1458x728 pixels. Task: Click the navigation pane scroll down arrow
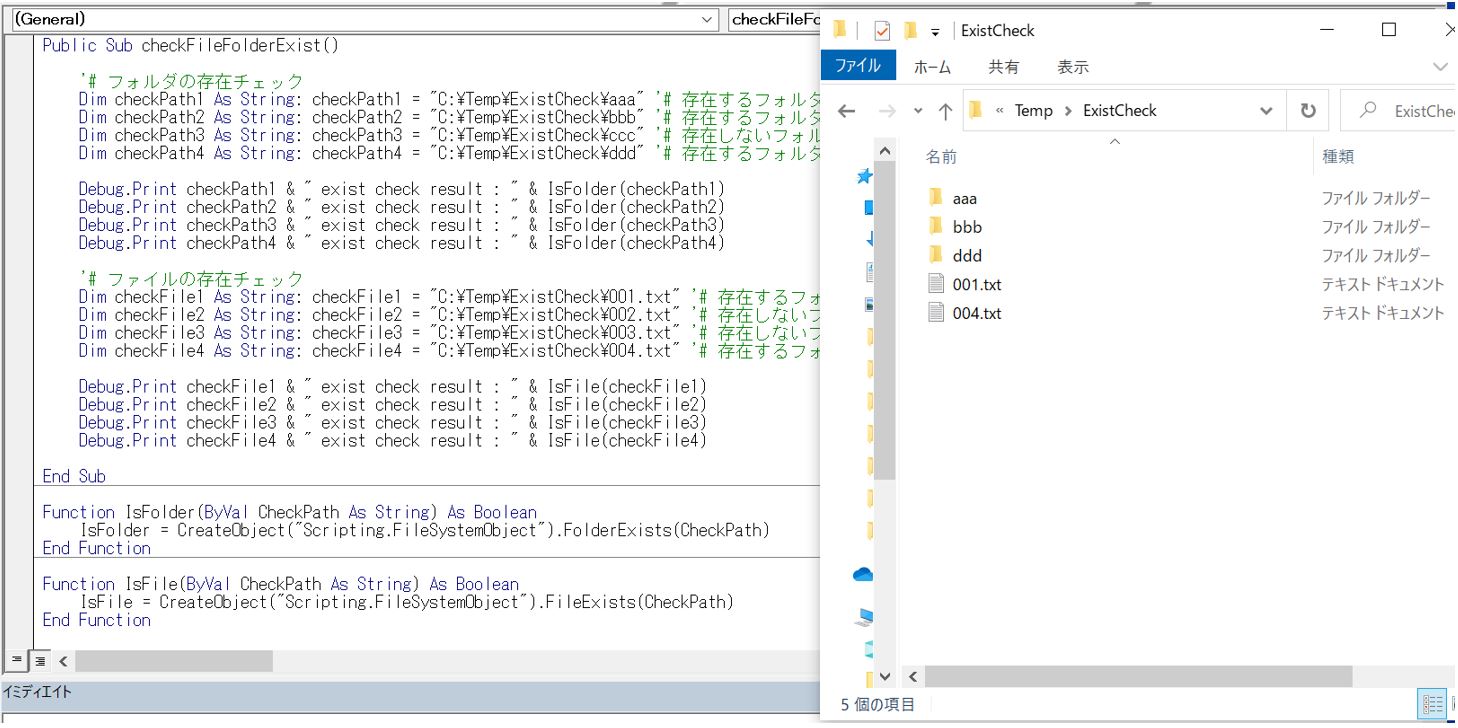click(885, 677)
